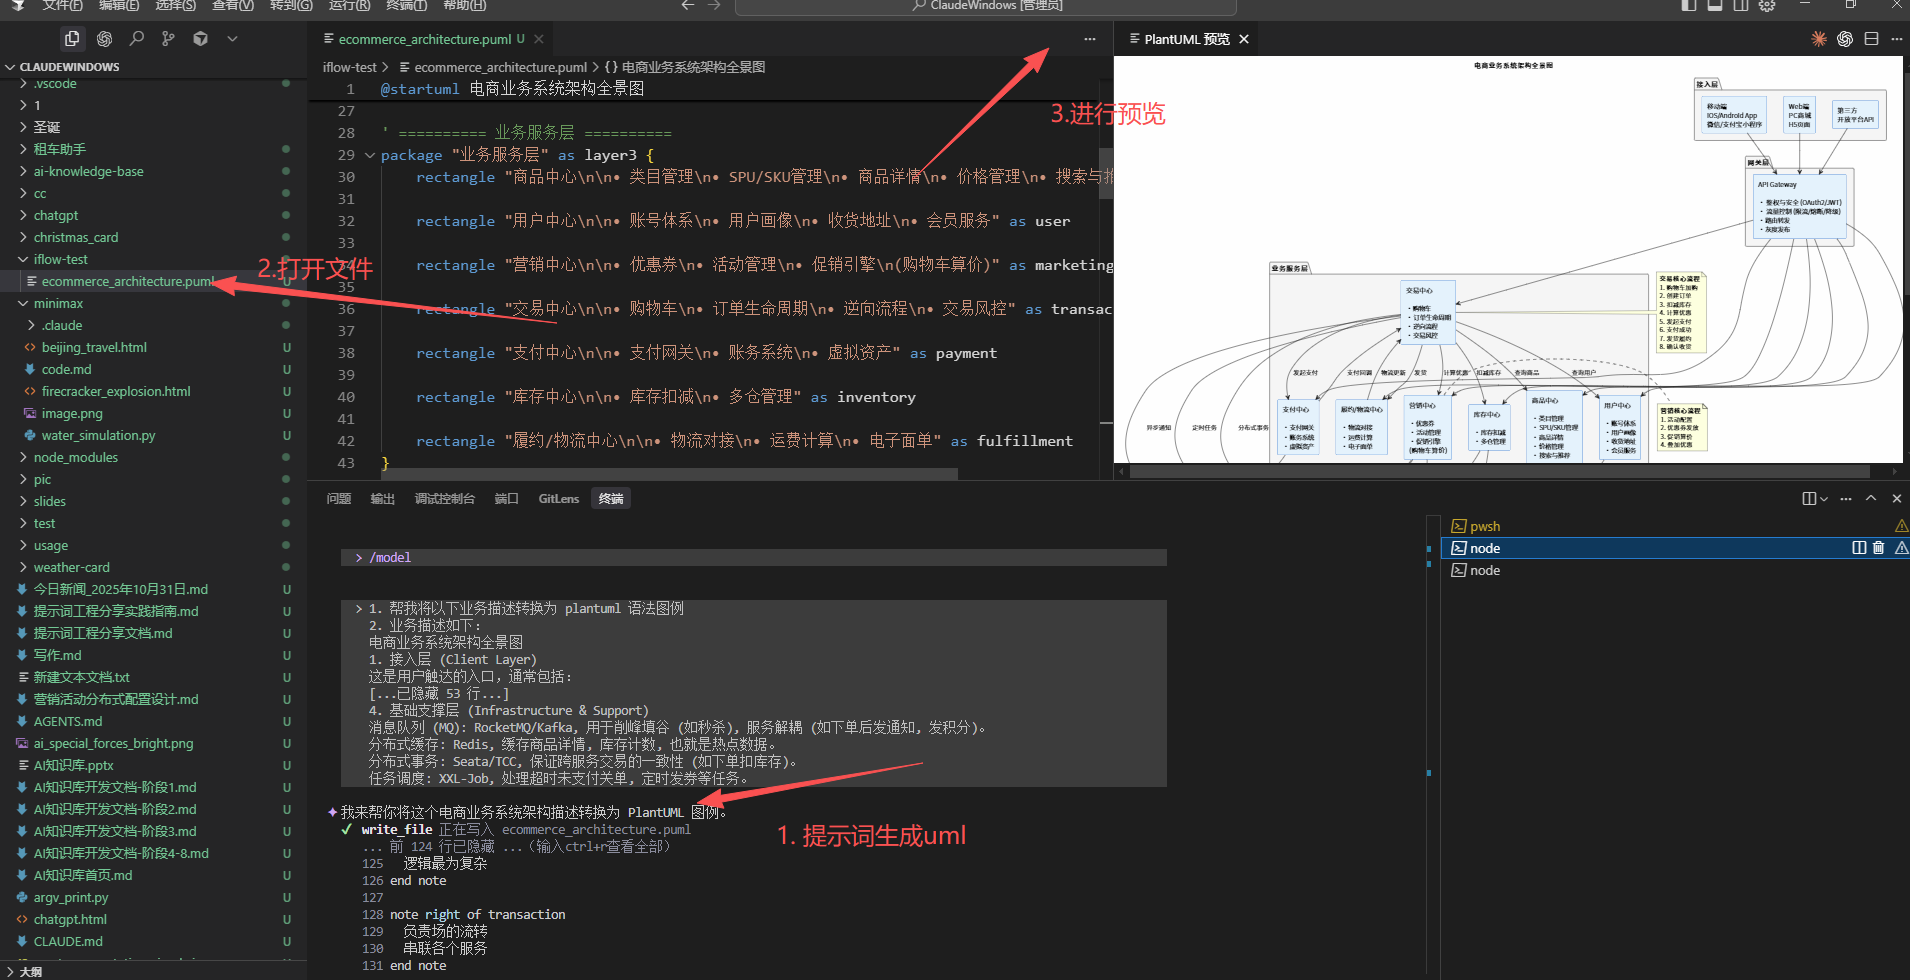Toggle the primary sidebar layout button
This screenshot has width=1910, height=980.
point(1689,6)
